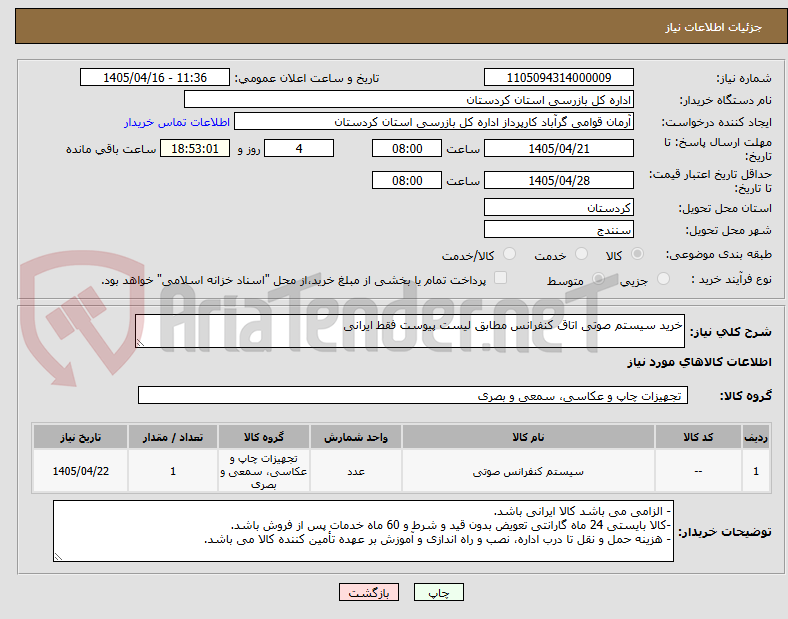Image resolution: width=788 pixels, height=619 pixels.
Task: Click the row number cell 1
Action: [756, 471]
